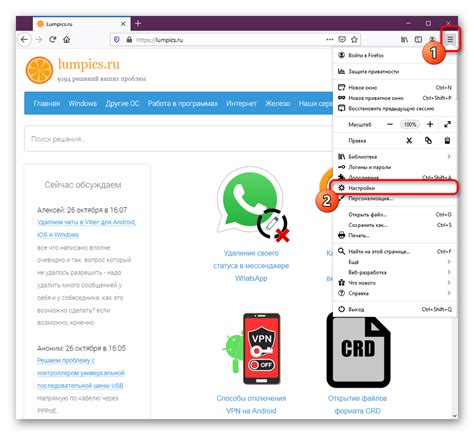Open page actions three-dot menu
This screenshot has height=435, width=474.
(x=330, y=40)
